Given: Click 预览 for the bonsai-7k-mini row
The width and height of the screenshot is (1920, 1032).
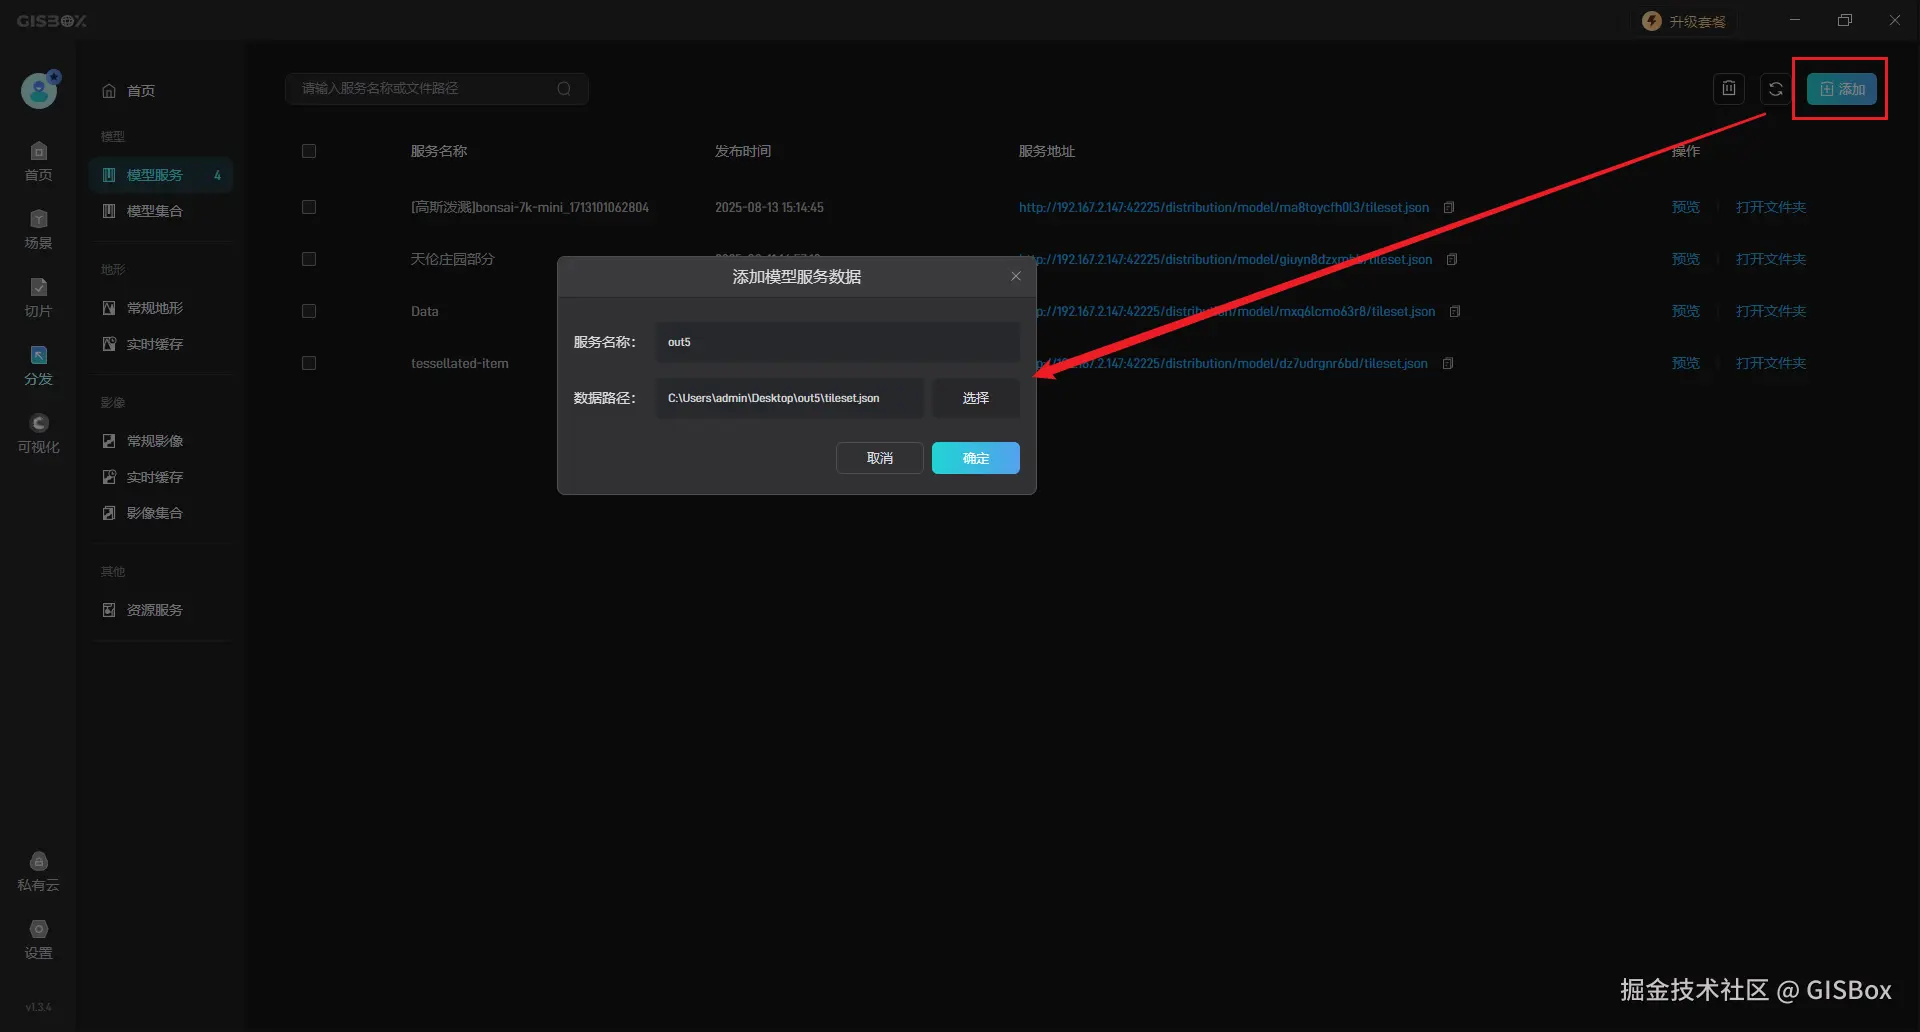Looking at the screenshot, I should coord(1686,208).
